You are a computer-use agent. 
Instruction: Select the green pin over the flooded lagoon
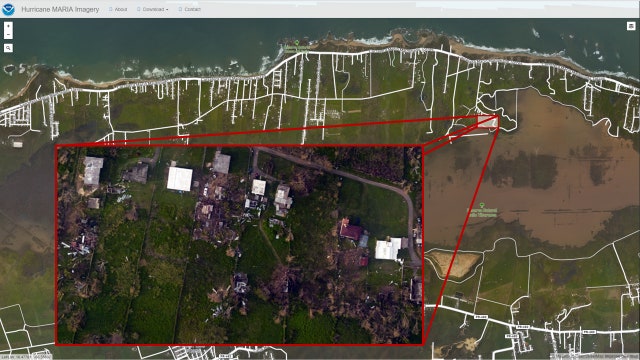[482, 205]
